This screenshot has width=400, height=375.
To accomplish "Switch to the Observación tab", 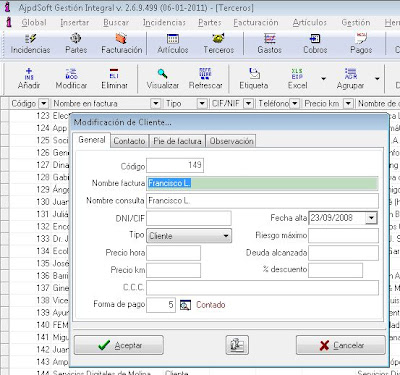I will point(231,141).
